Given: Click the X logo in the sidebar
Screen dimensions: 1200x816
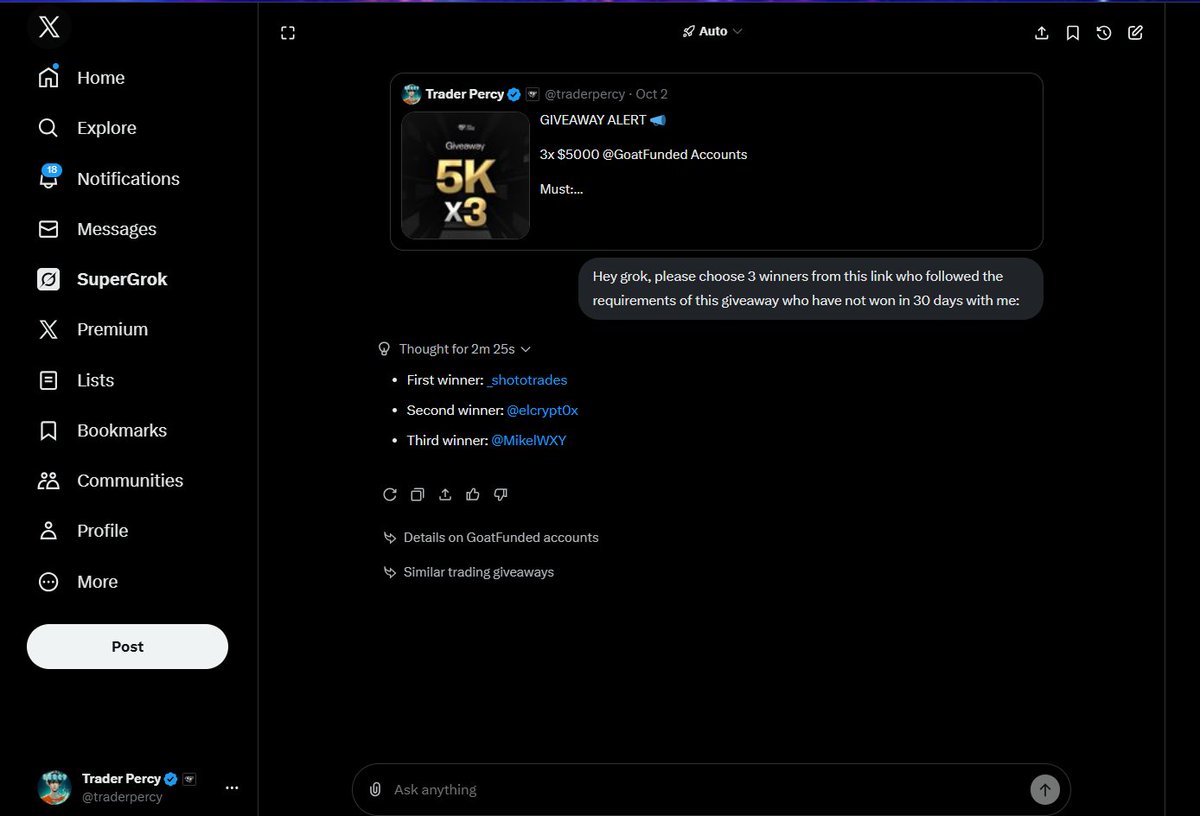Looking at the screenshot, I should point(48,29).
